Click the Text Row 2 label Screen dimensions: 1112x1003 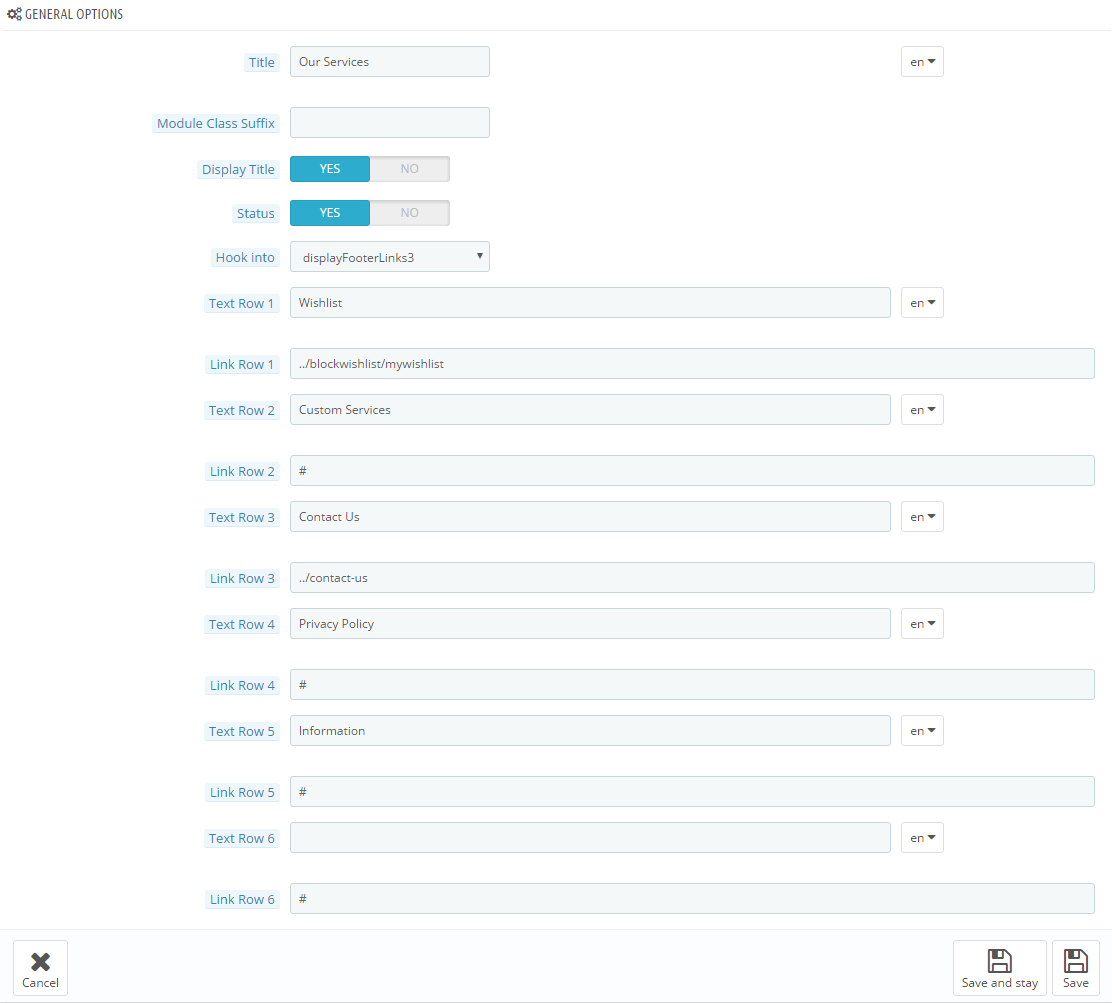(x=241, y=411)
